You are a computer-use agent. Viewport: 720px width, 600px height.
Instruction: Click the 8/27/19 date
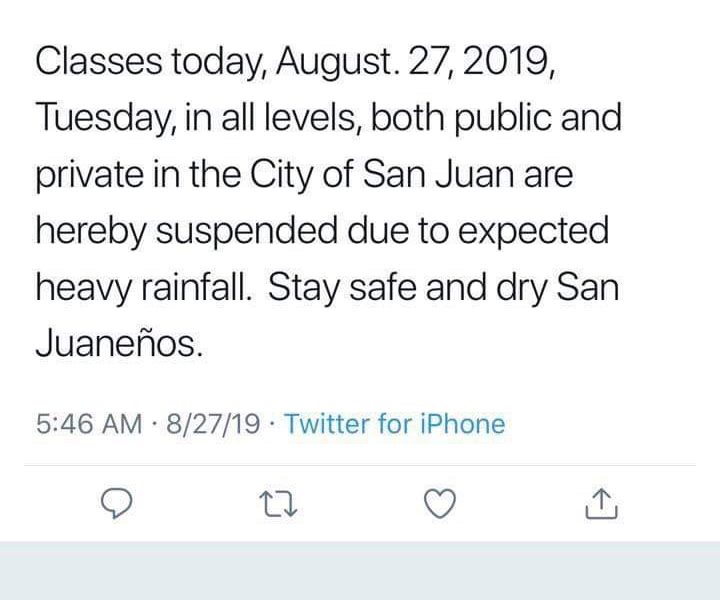[216, 424]
